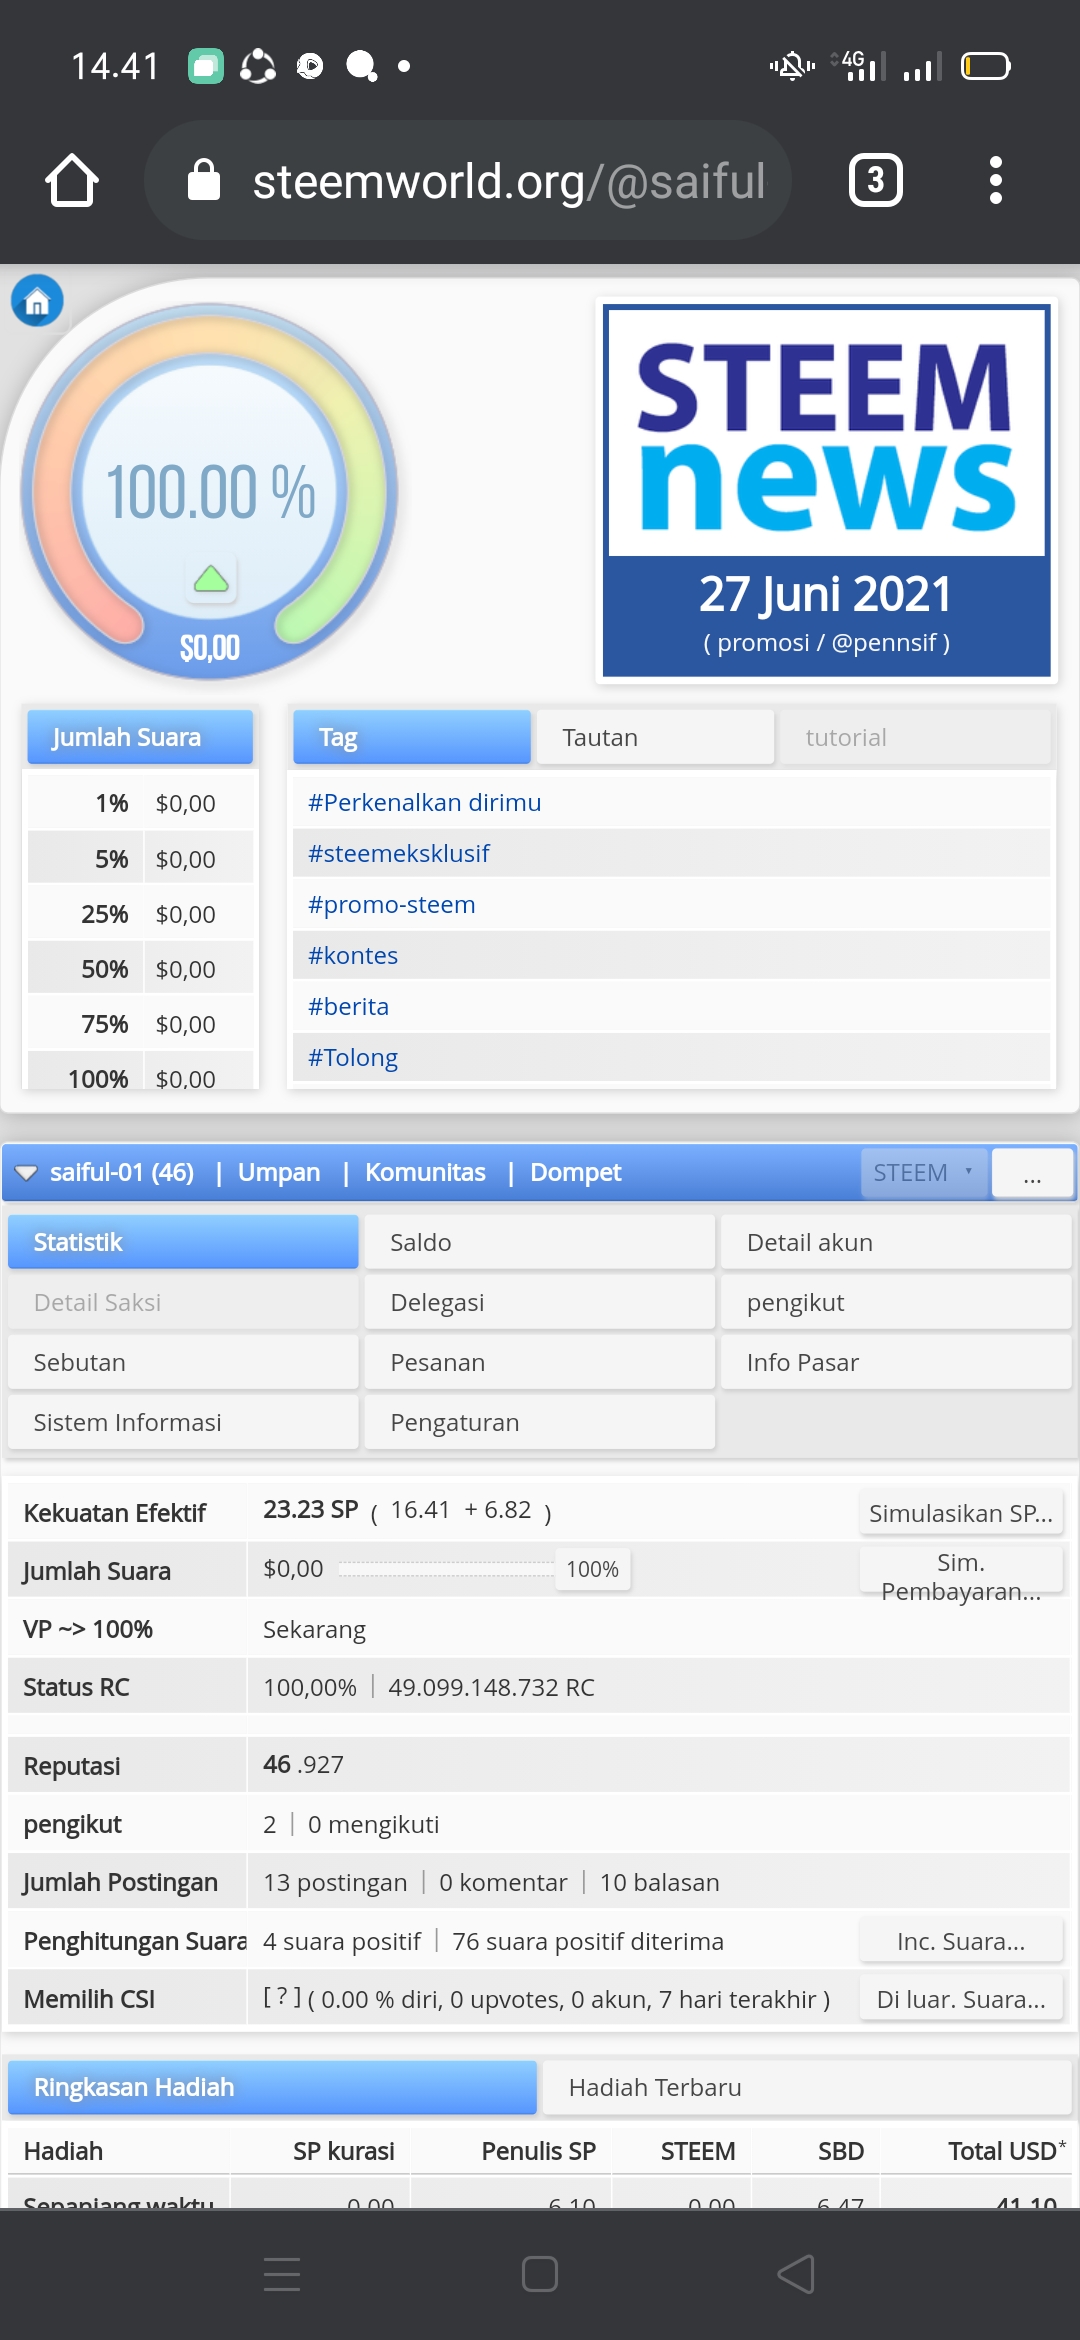This screenshot has width=1080, height=2340.
Task: Click the Sim. Pembayaran... button
Action: [961, 1571]
